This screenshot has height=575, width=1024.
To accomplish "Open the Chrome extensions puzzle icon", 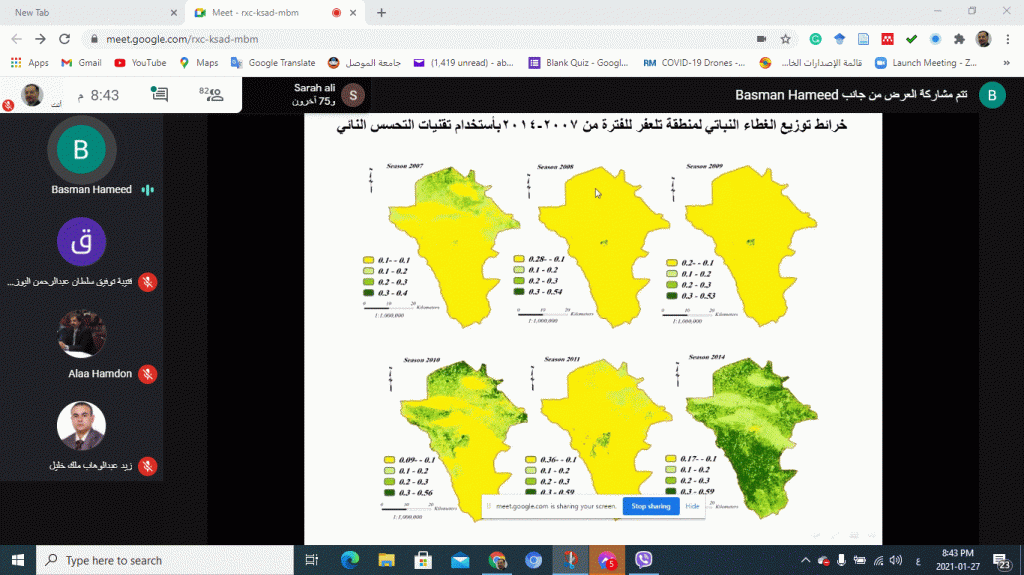I will 959,39.
